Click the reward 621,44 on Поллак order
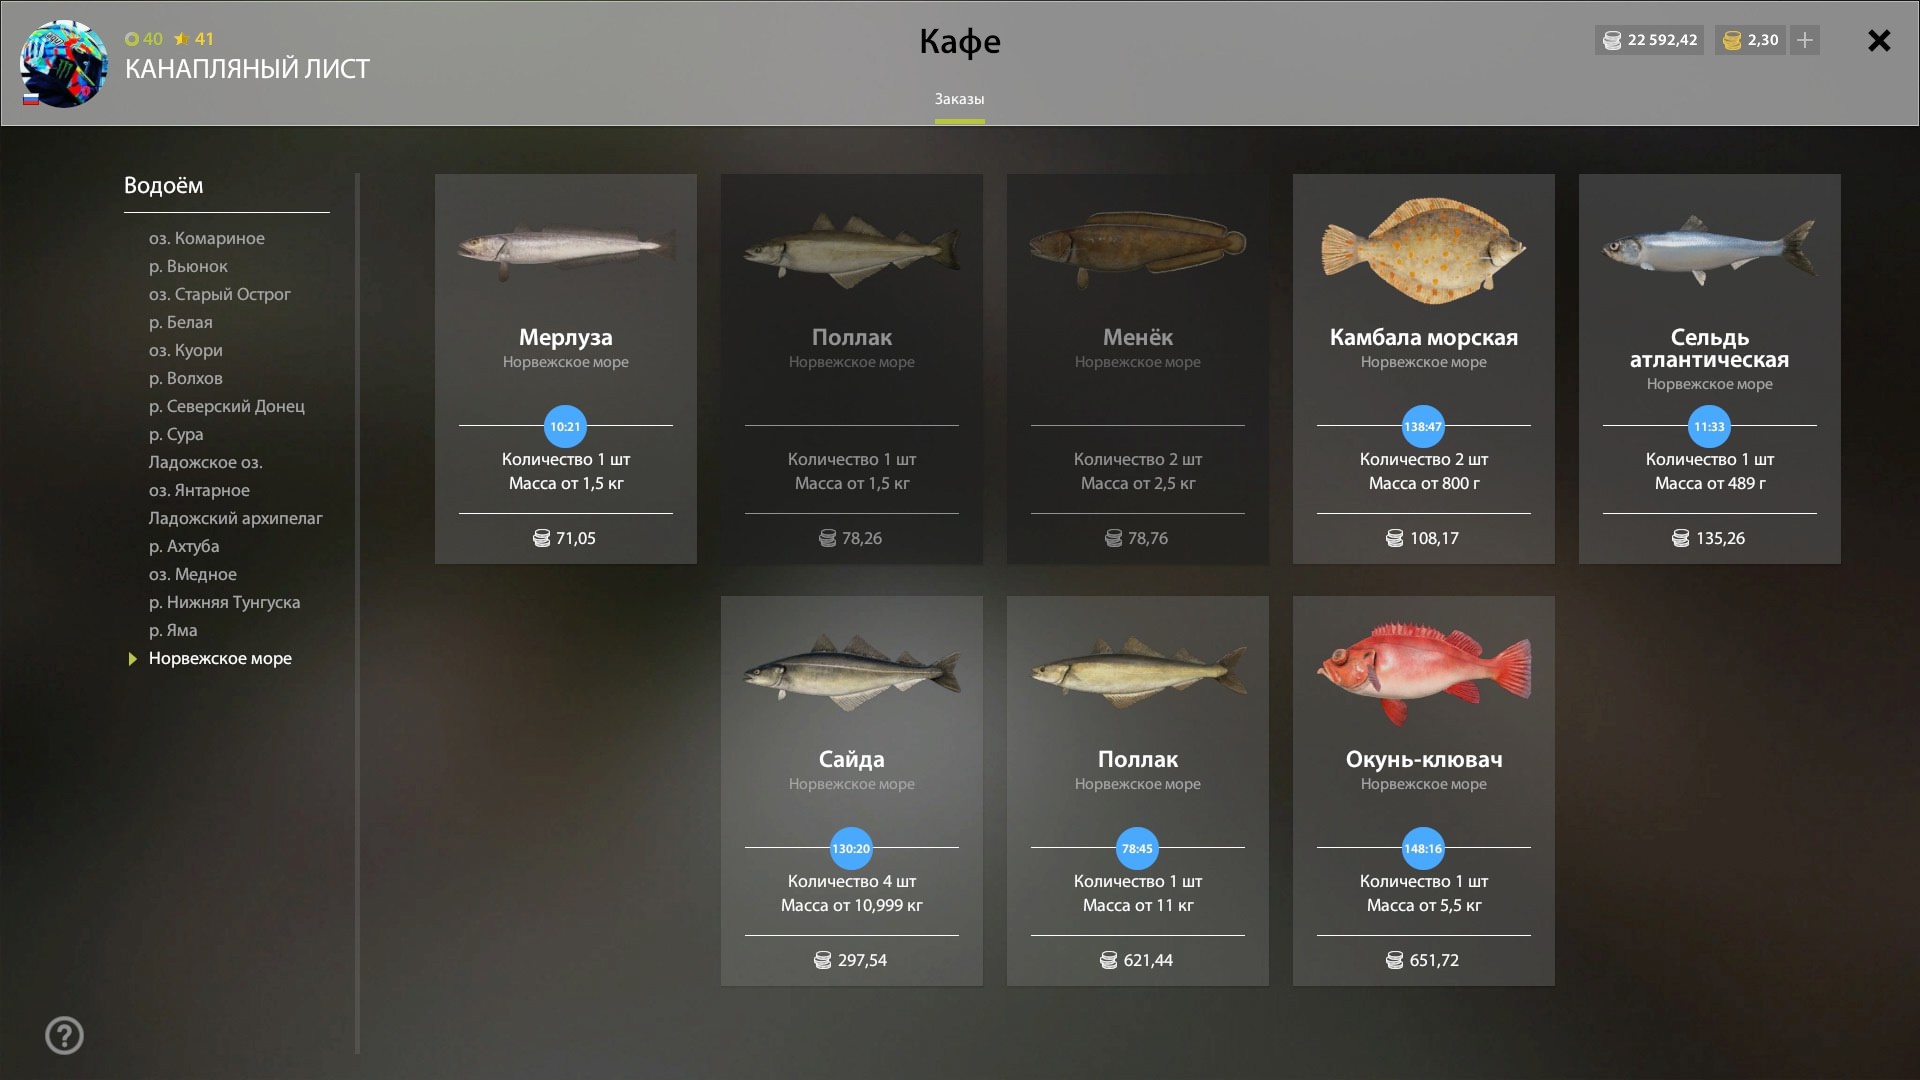 (x=1137, y=960)
